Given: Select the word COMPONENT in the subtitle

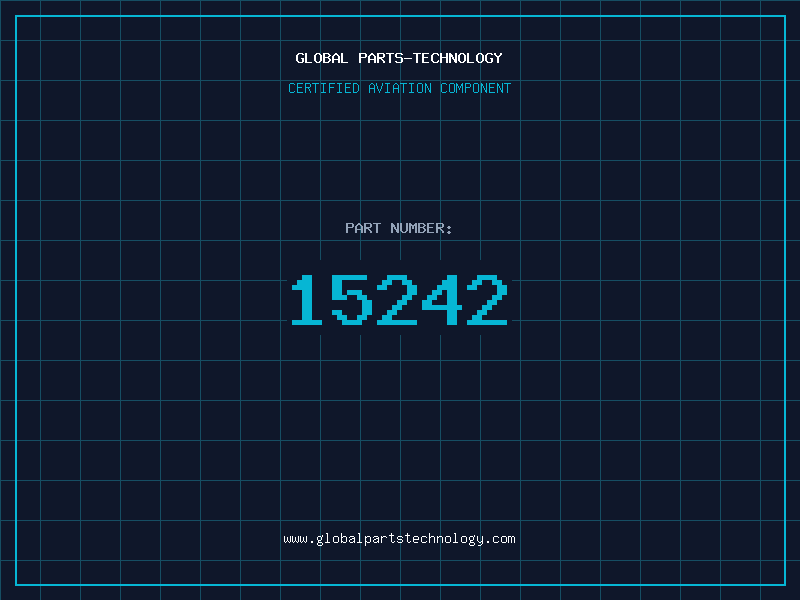Looking at the screenshot, I should click(x=476, y=88).
